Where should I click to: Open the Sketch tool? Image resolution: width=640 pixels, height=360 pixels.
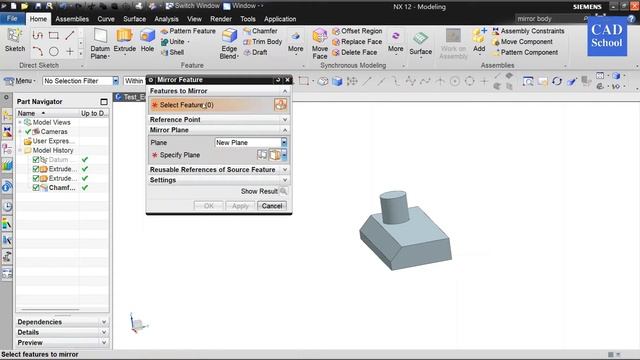click(15, 40)
